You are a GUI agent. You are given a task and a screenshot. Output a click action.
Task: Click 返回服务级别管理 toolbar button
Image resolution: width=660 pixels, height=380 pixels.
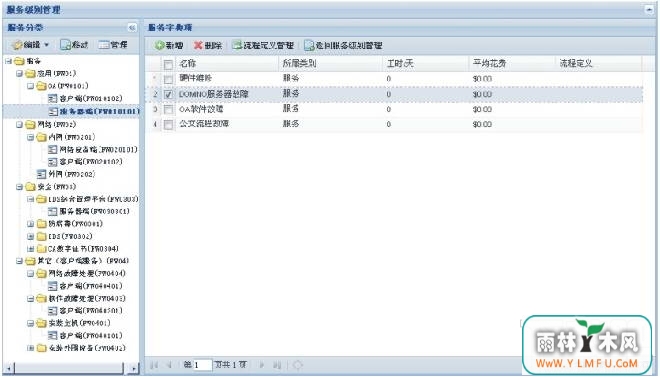pos(343,45)
